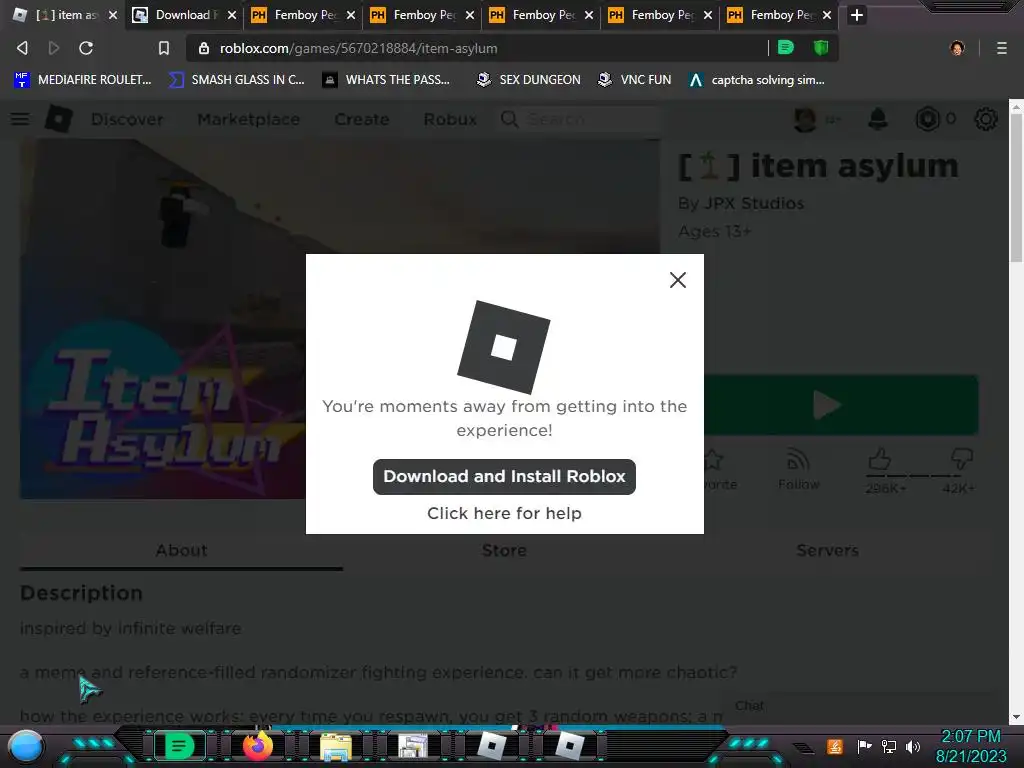Open Roblox notifications bell
This screenshot has width=1024, height=768.
(x=878, y=120)
